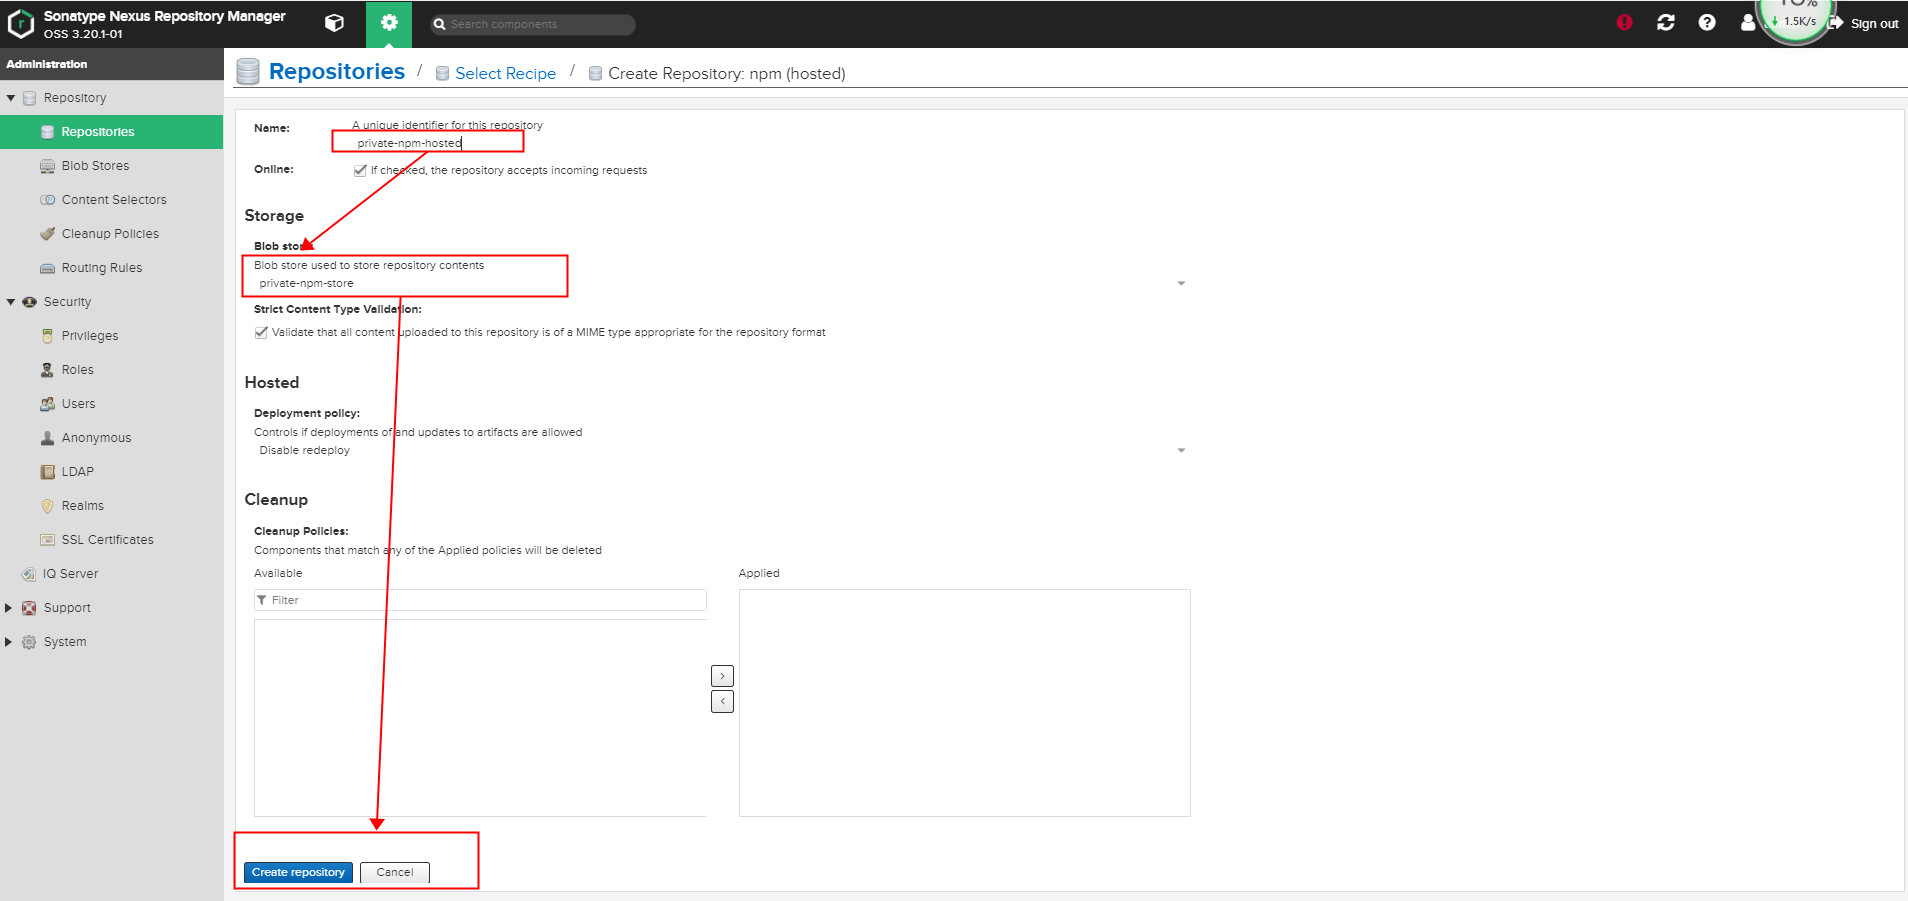The image size is (1908, 901).
Task: Click the Sign out button
Action: point(1864,23)
